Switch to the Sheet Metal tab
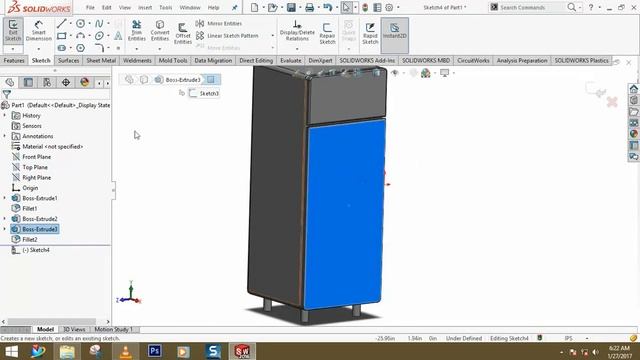This screenshot has width=640, height=360. (x=101, y=60)
